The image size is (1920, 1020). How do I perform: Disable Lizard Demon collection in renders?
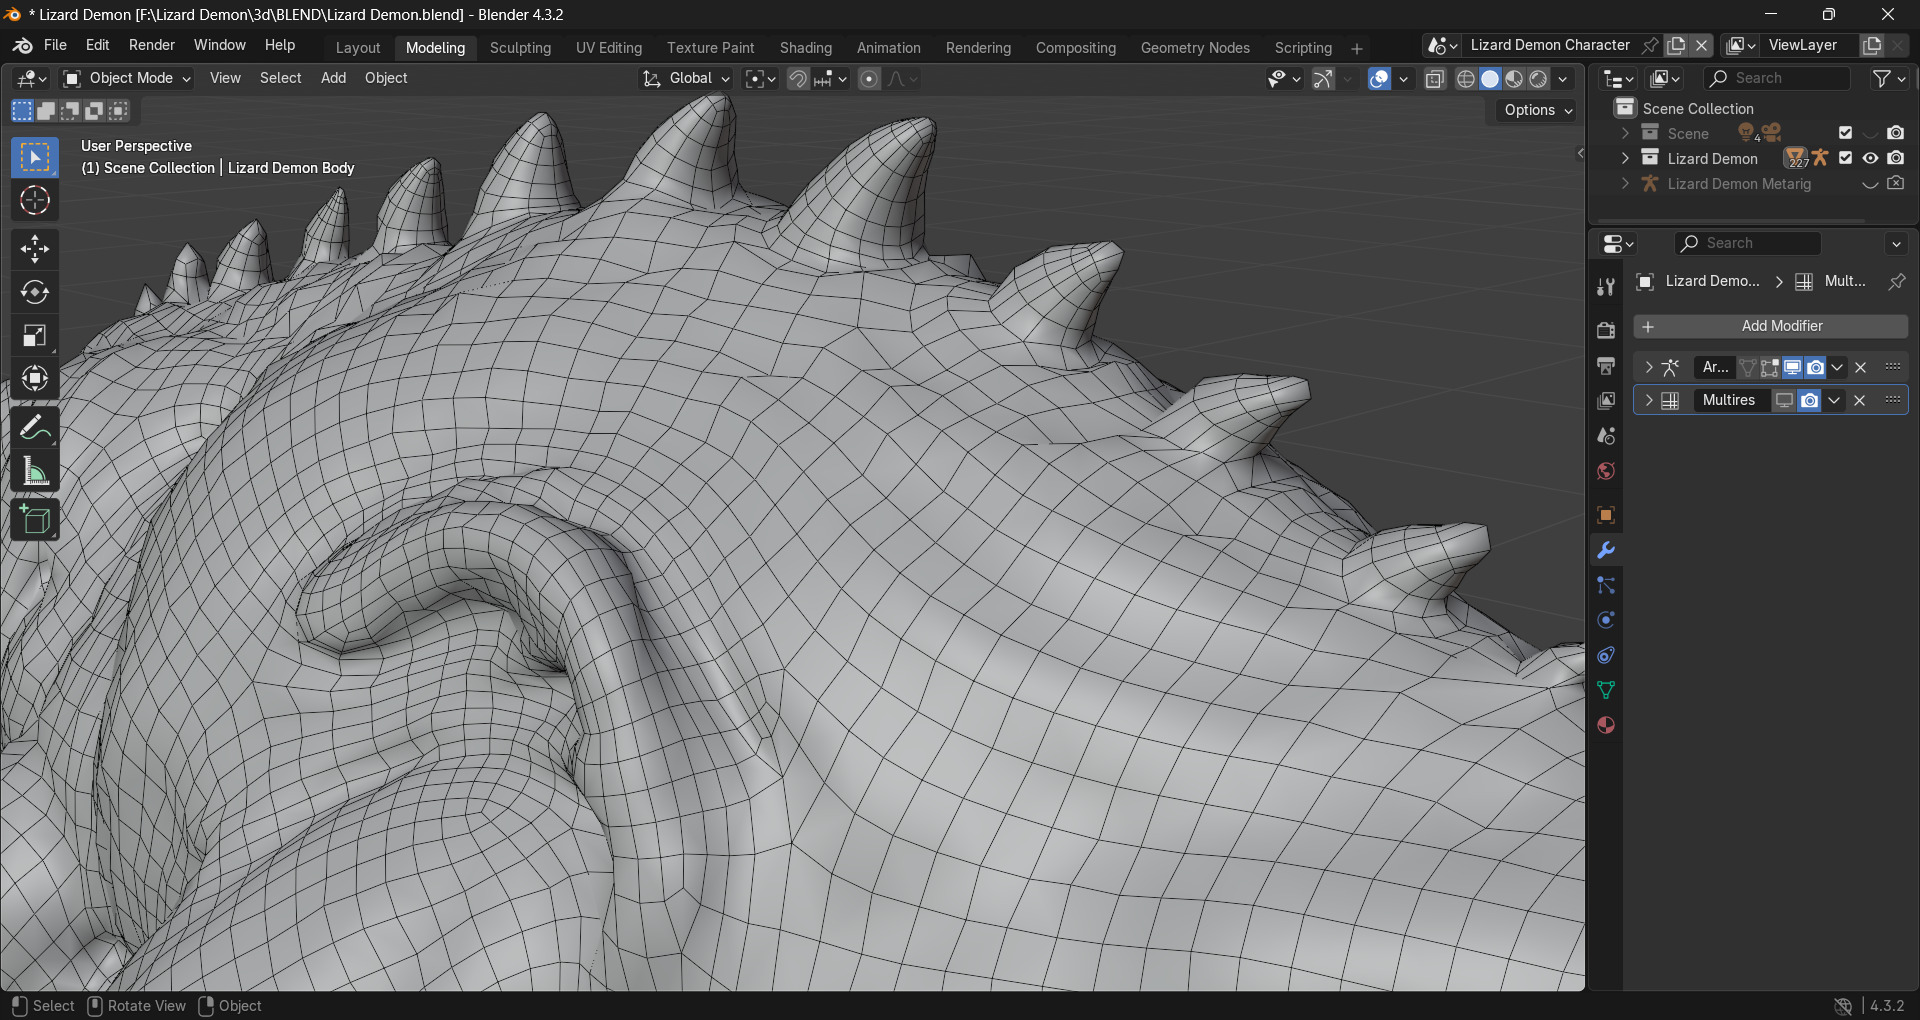[x=1896, y=158]
